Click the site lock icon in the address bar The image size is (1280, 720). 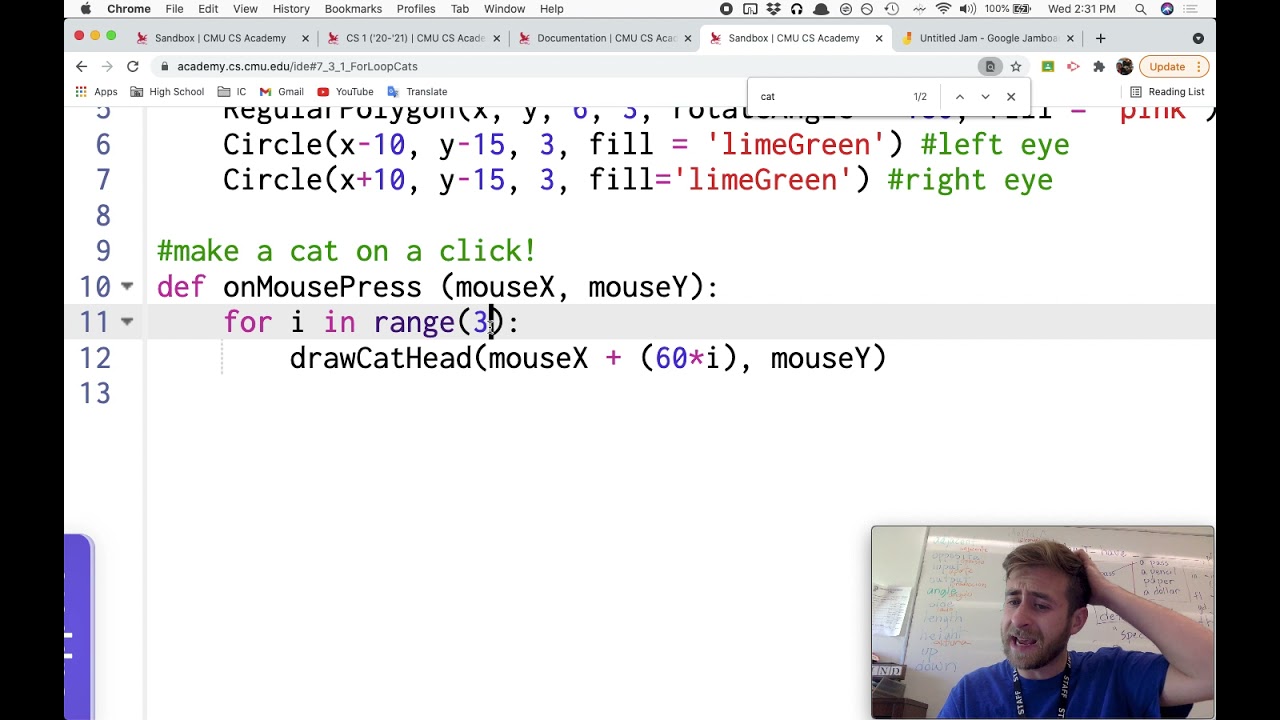pyautogui.click(x=164, y=66)
